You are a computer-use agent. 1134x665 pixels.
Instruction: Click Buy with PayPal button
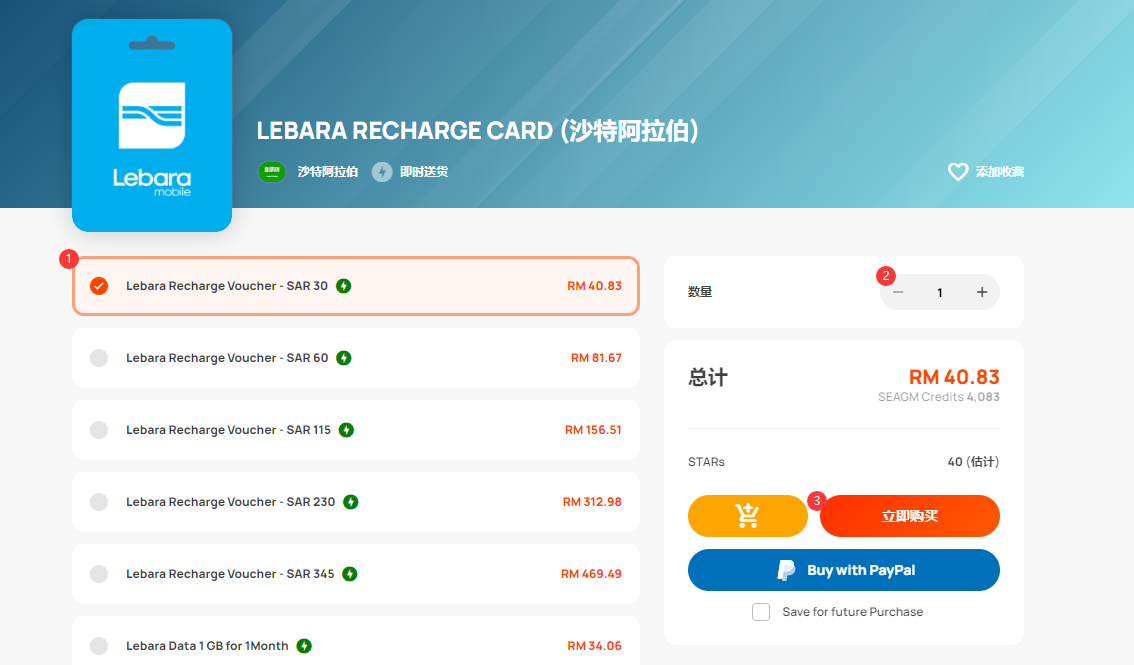tap(843, 570)
